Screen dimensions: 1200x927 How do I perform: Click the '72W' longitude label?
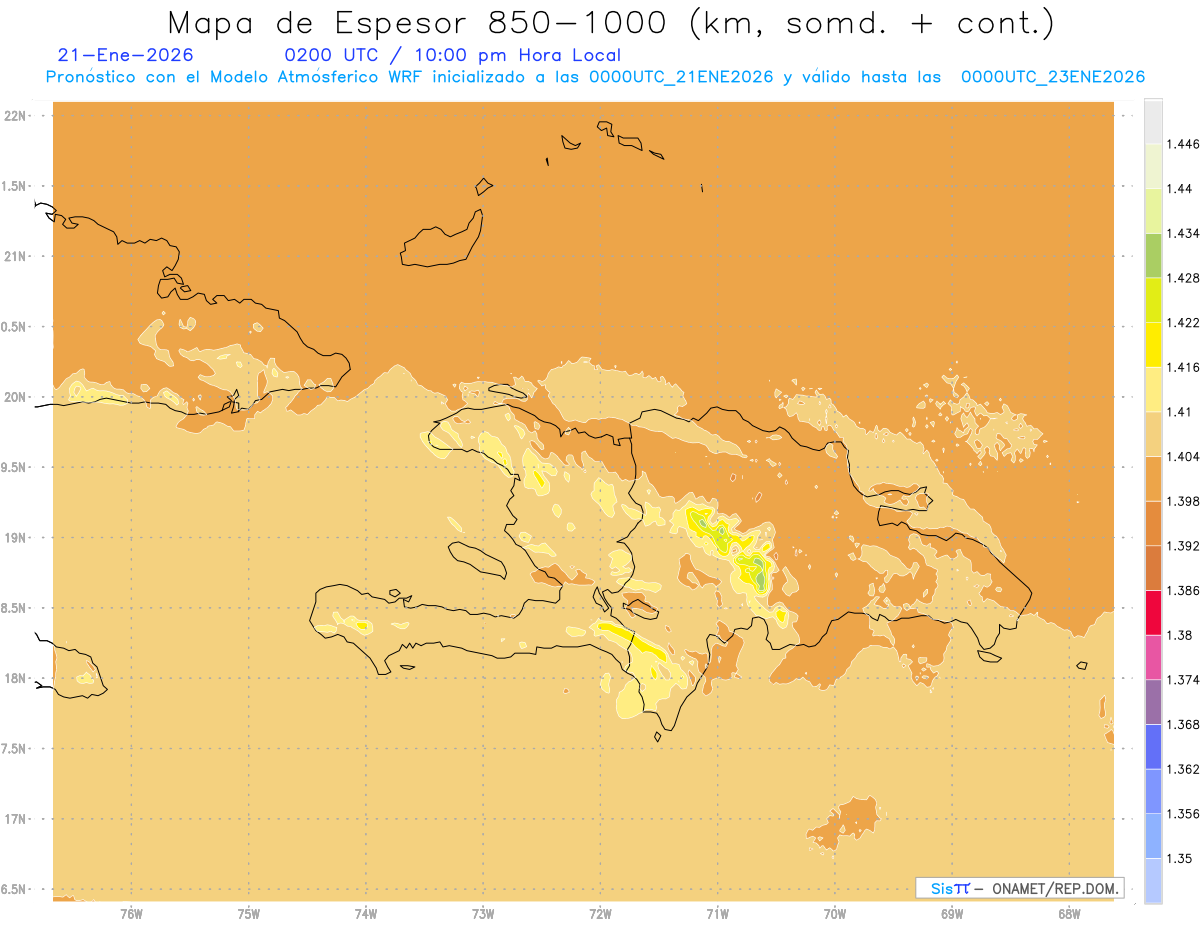[x=600, y=914]
